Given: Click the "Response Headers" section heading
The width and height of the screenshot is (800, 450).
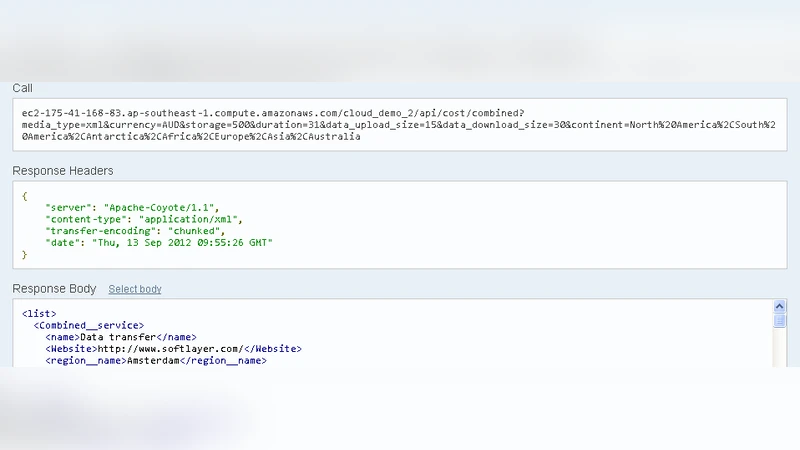Looking at the screenshot, I should (63, 171).
